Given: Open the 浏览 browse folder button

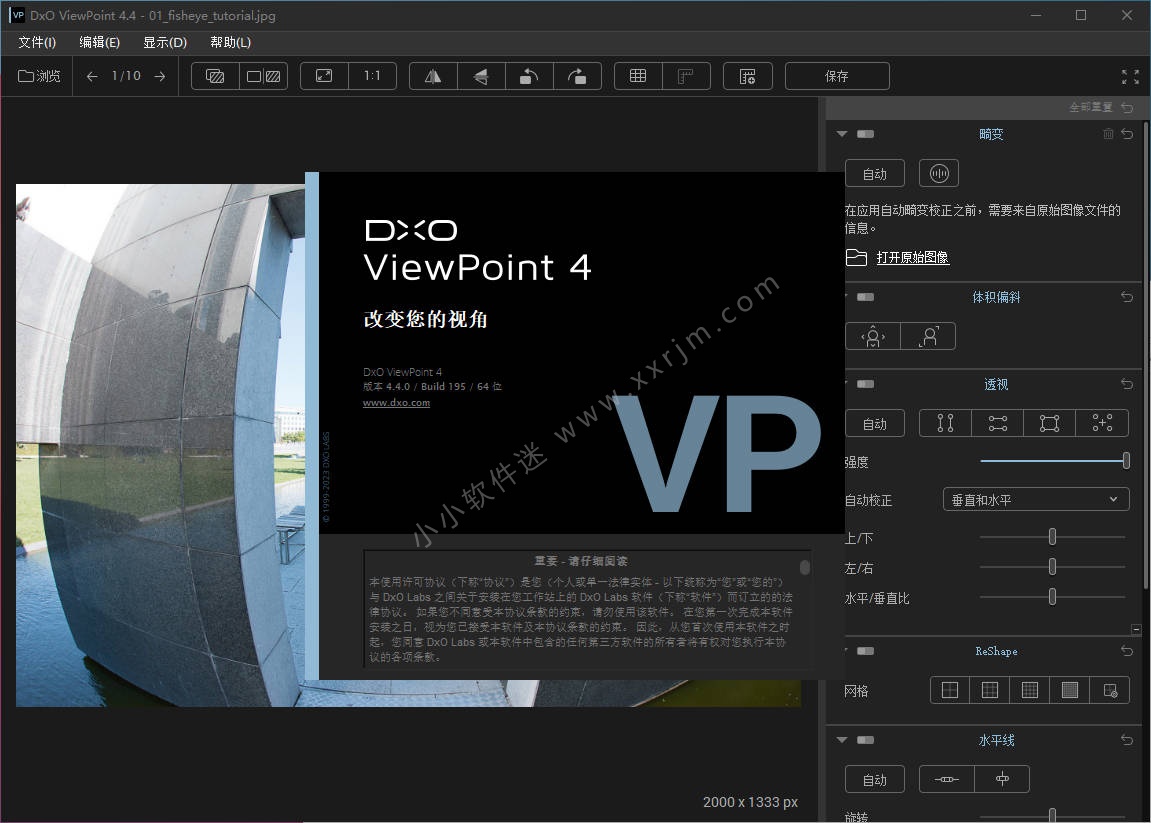Looking at the screenshot, I should pos(39,76).
